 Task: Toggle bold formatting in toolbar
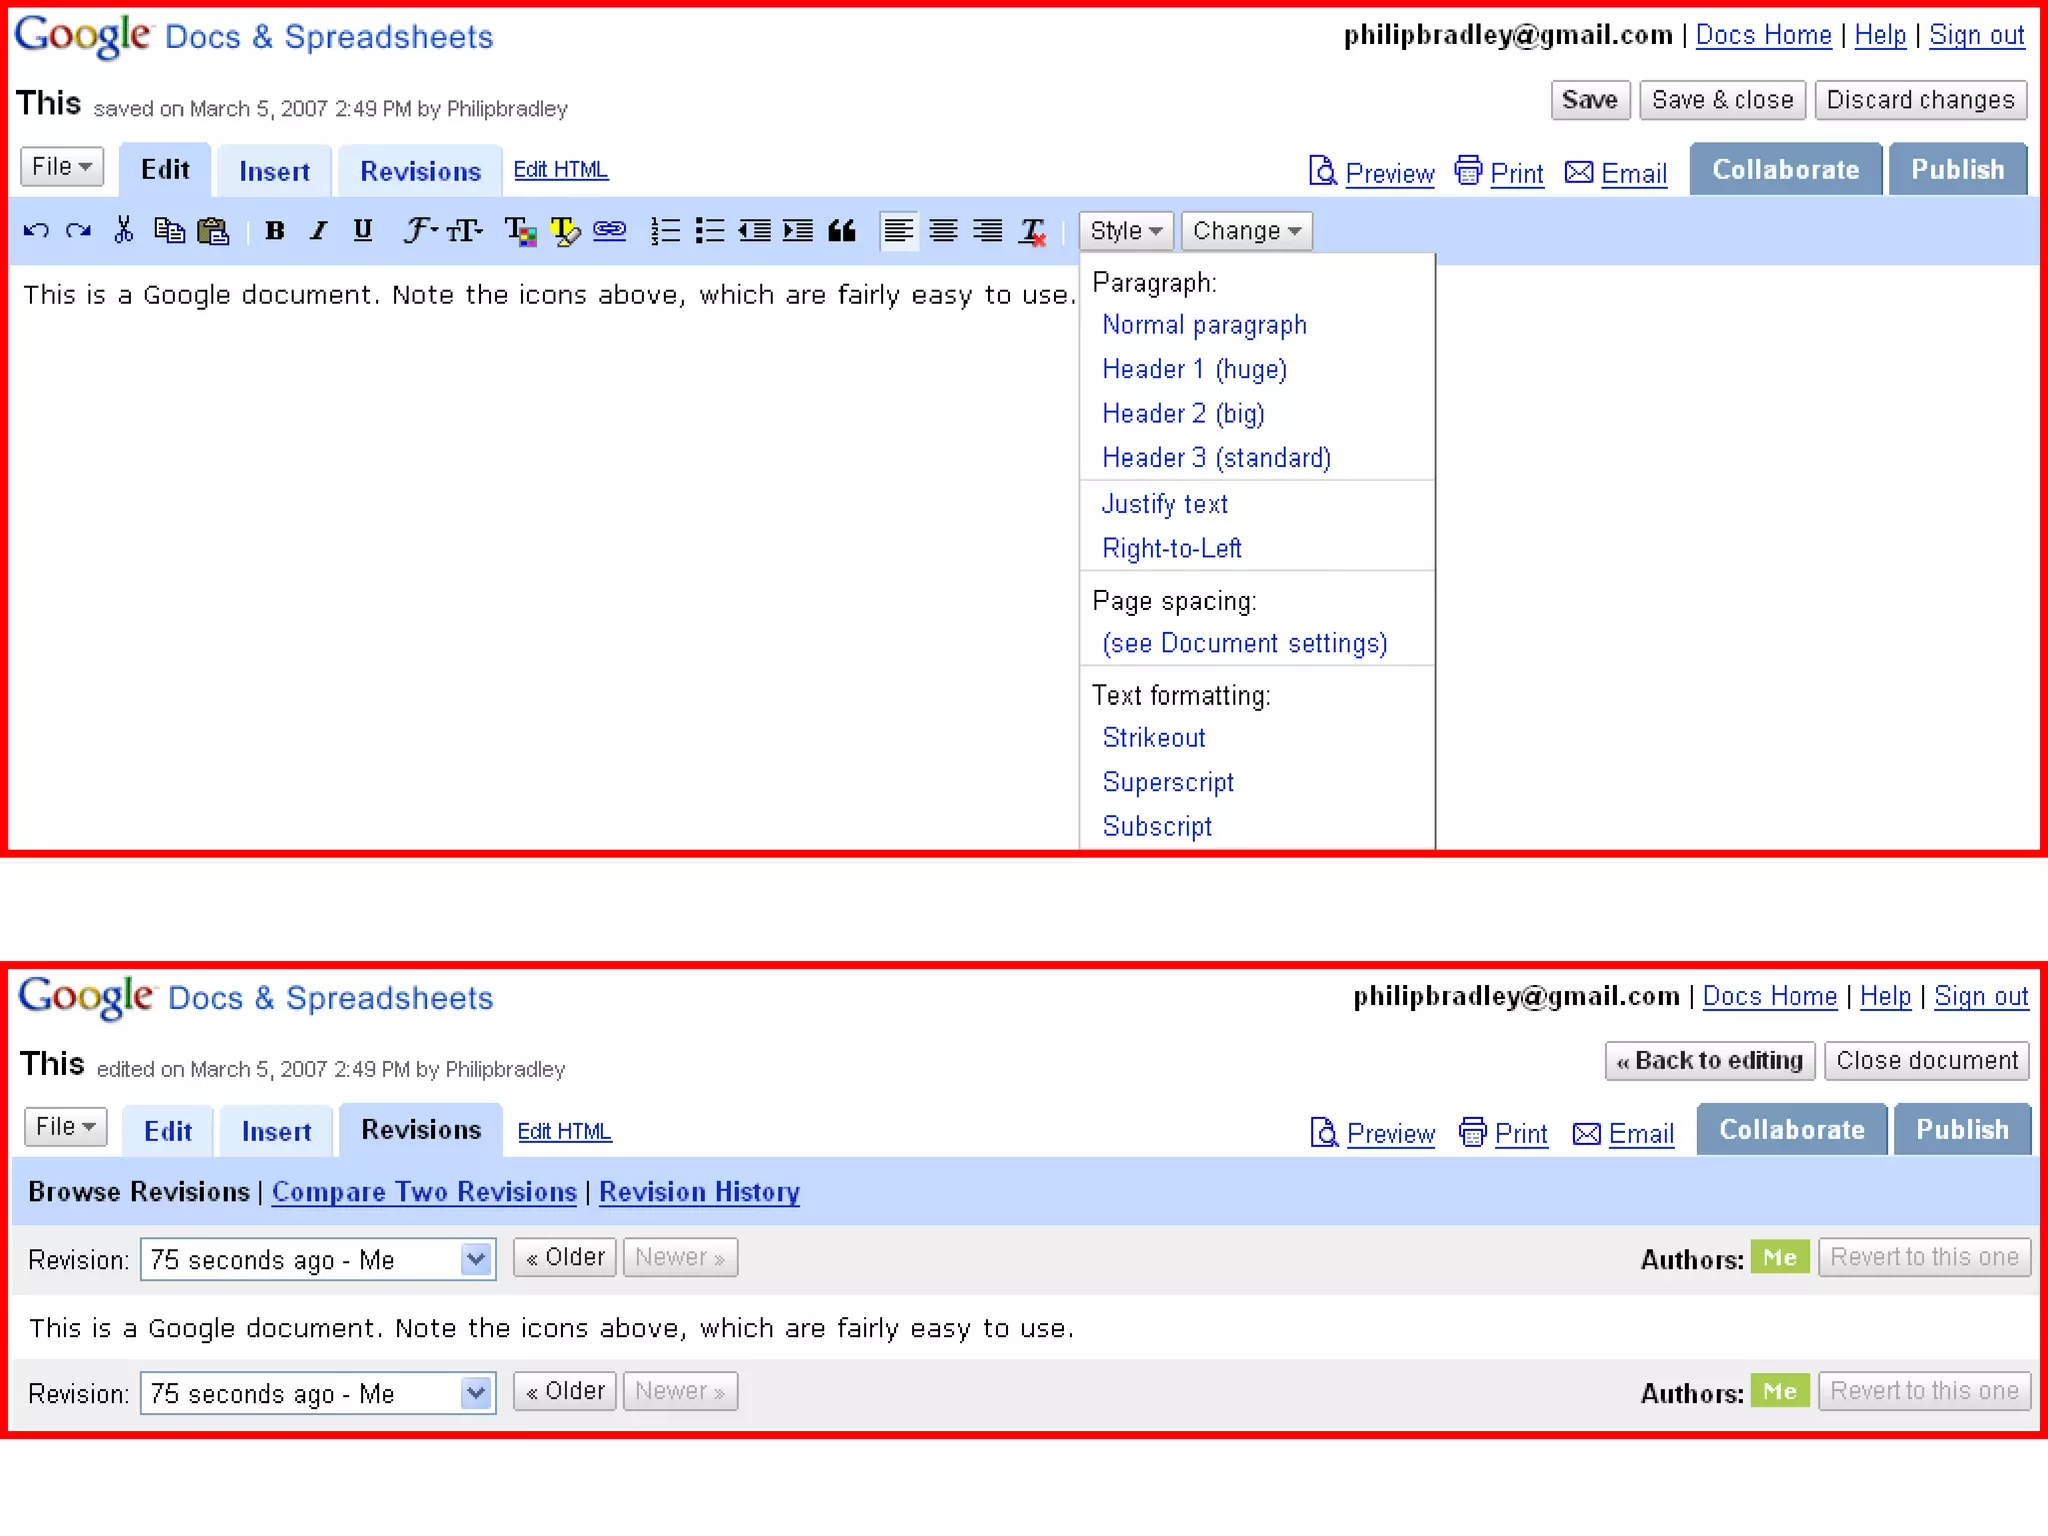(x=275, y=231)
